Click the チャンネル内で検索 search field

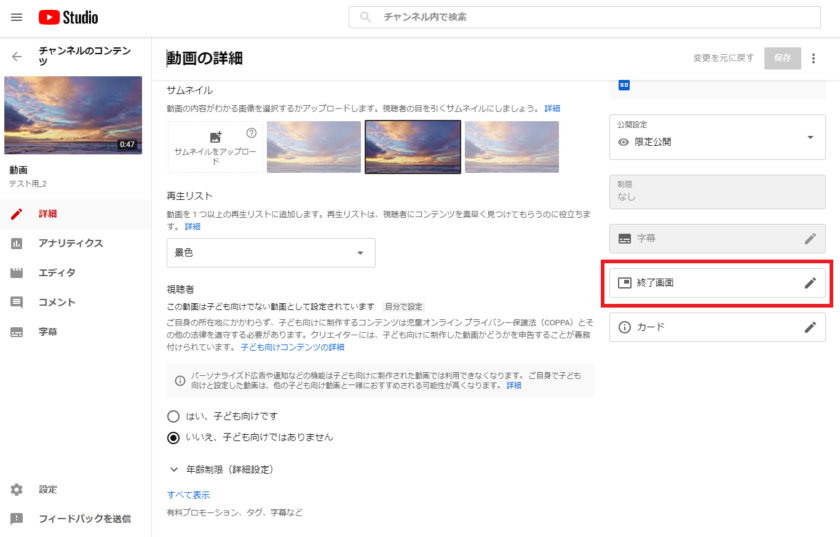[590, 17]
